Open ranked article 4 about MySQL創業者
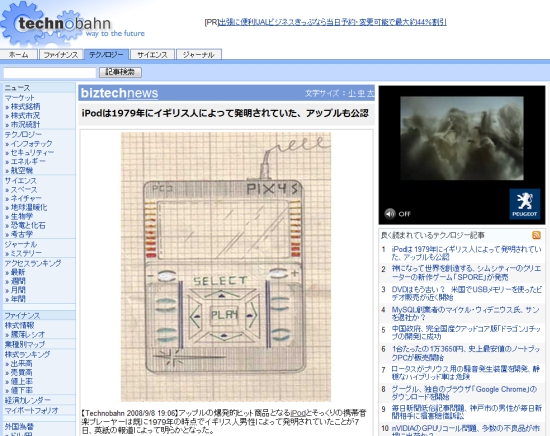This screenshot has width=550, height=436. click(465, 313)
